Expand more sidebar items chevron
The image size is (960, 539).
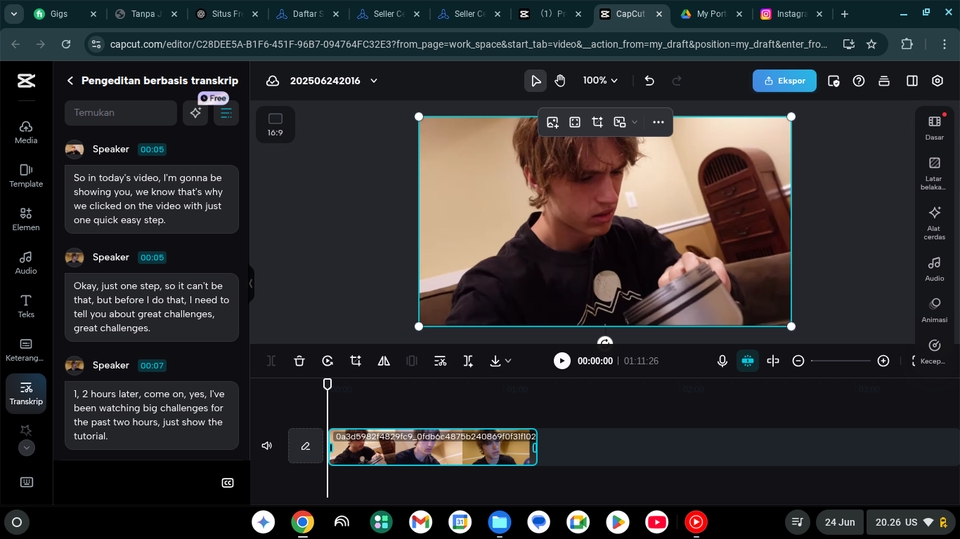point(26,448)
